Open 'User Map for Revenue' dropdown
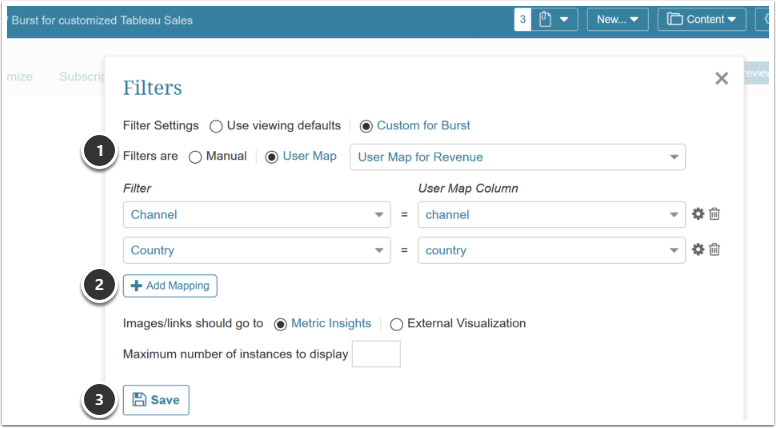 point(517,157)
